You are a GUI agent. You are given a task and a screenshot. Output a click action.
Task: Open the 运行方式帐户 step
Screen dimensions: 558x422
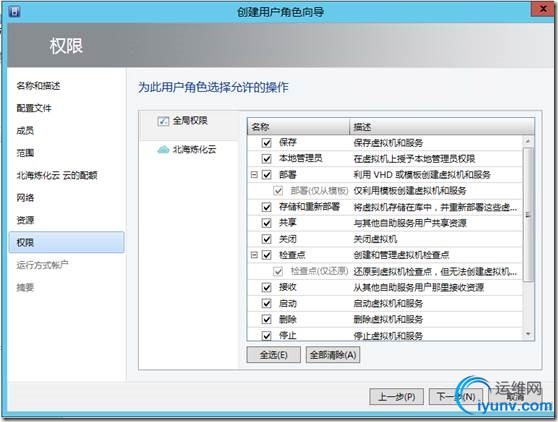pyautogui.click(x=42, y=265)
